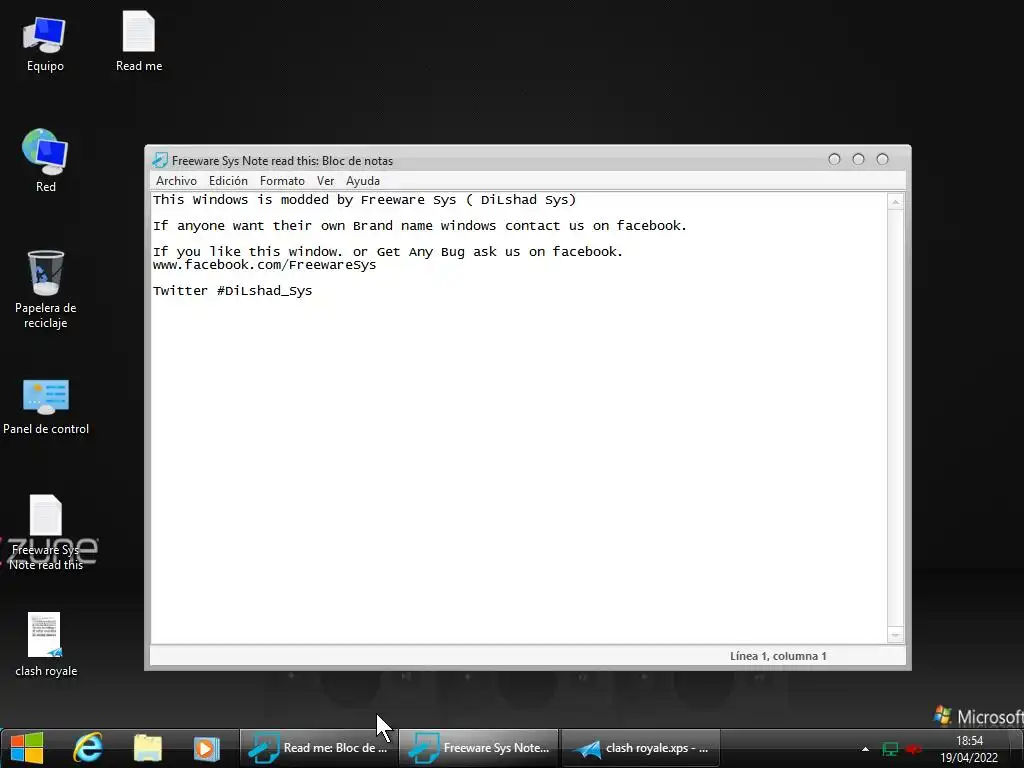Maximize the Notepad window
This screenshot has width=1024, height=768.
[x=858, y=159]
